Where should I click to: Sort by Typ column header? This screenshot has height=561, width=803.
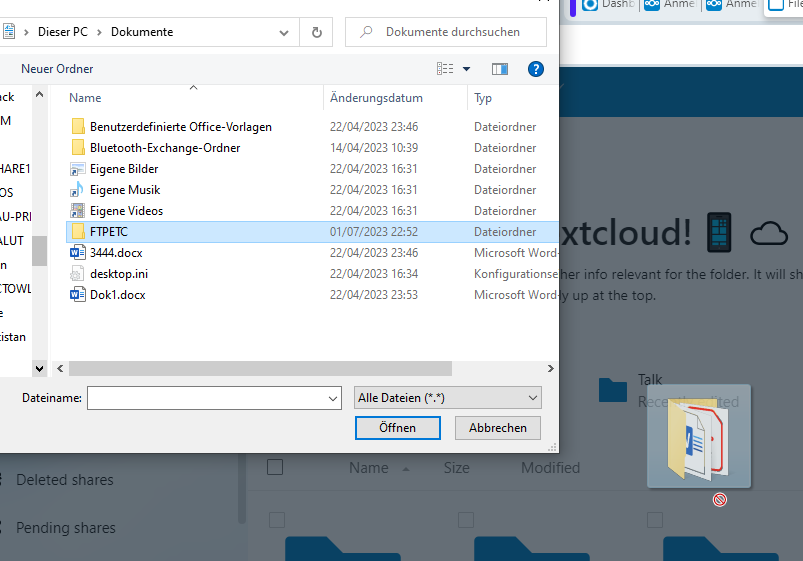click(483, 98)
